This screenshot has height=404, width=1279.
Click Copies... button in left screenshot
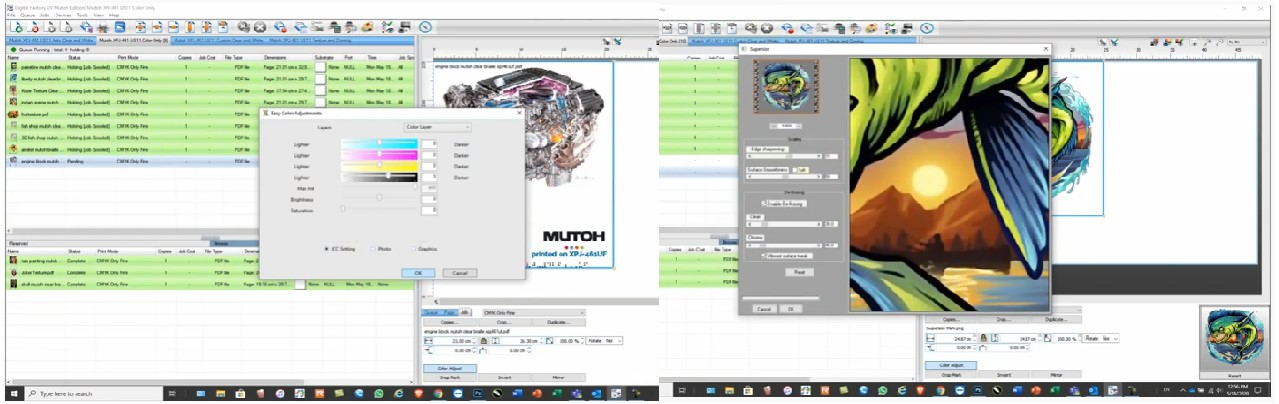(448, 321)
